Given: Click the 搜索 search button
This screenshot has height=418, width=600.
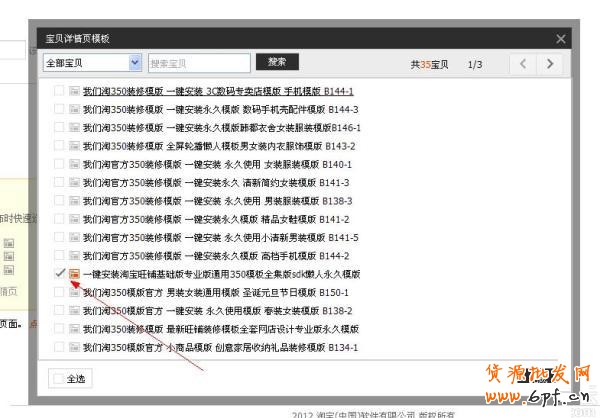Looking at the screenshot, I should pos(276,62).
